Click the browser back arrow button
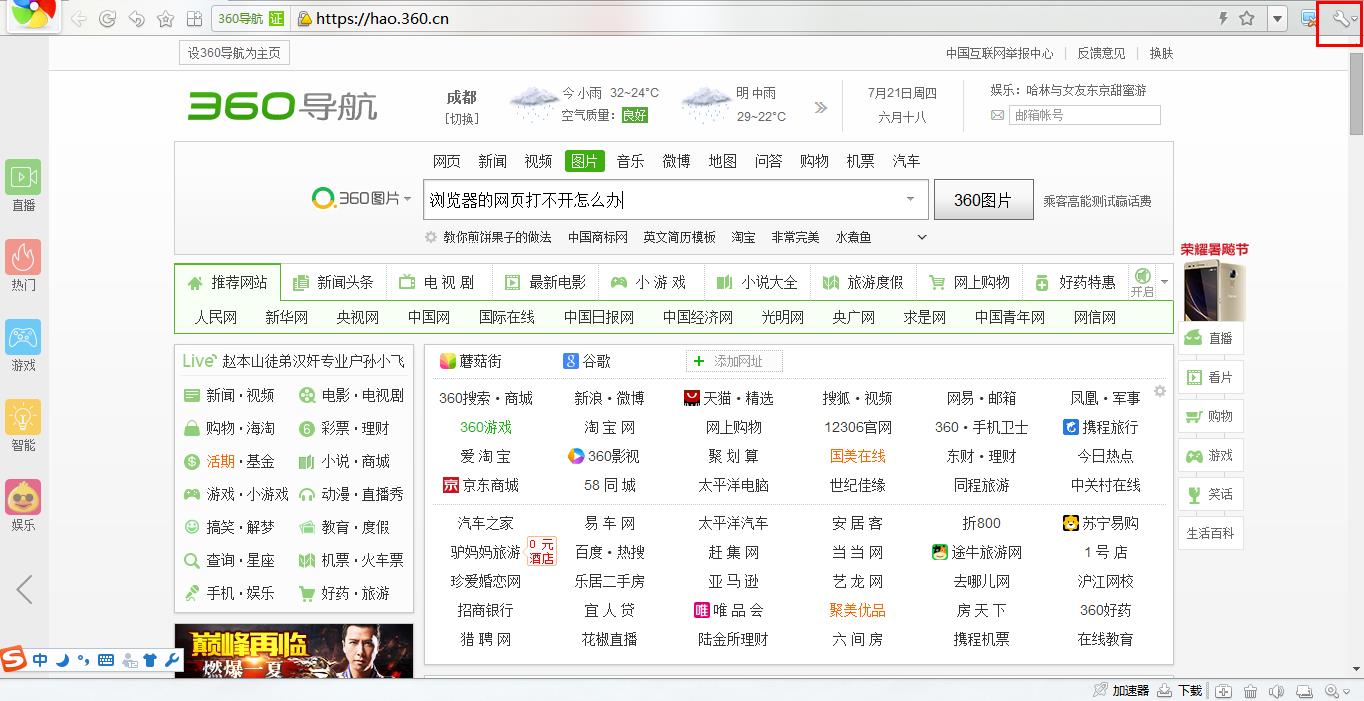The height and width of the screenshot is (701, 1364). coord(78,19)
